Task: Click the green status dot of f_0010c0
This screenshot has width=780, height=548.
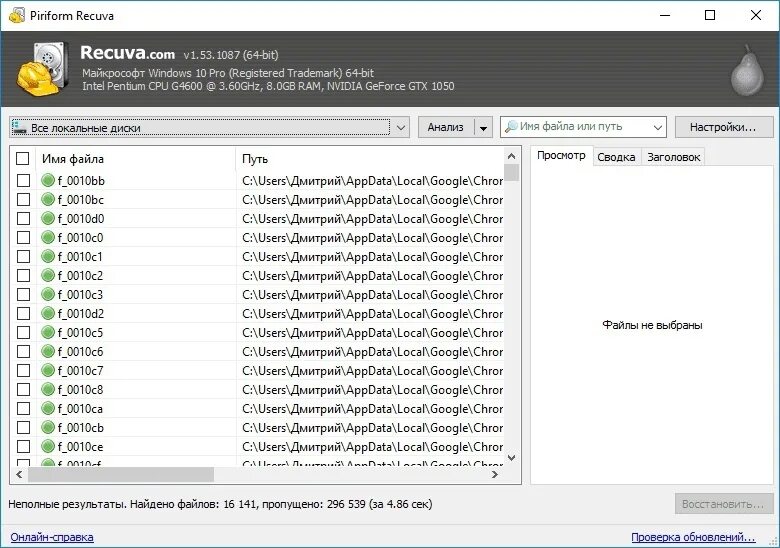Action: 48,237
